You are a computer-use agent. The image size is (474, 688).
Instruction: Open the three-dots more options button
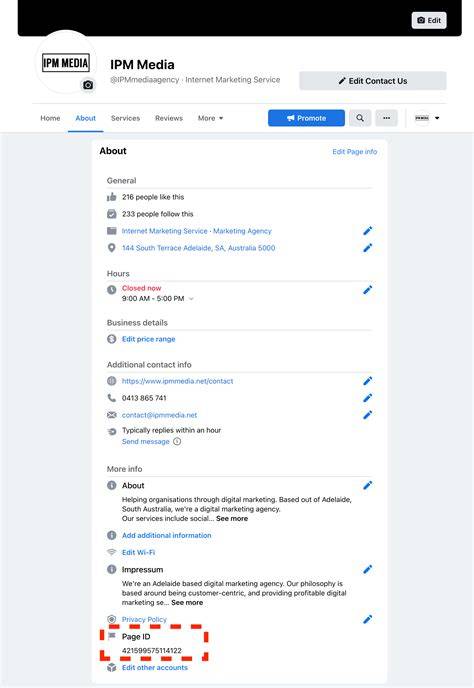[x=386, y=118]
